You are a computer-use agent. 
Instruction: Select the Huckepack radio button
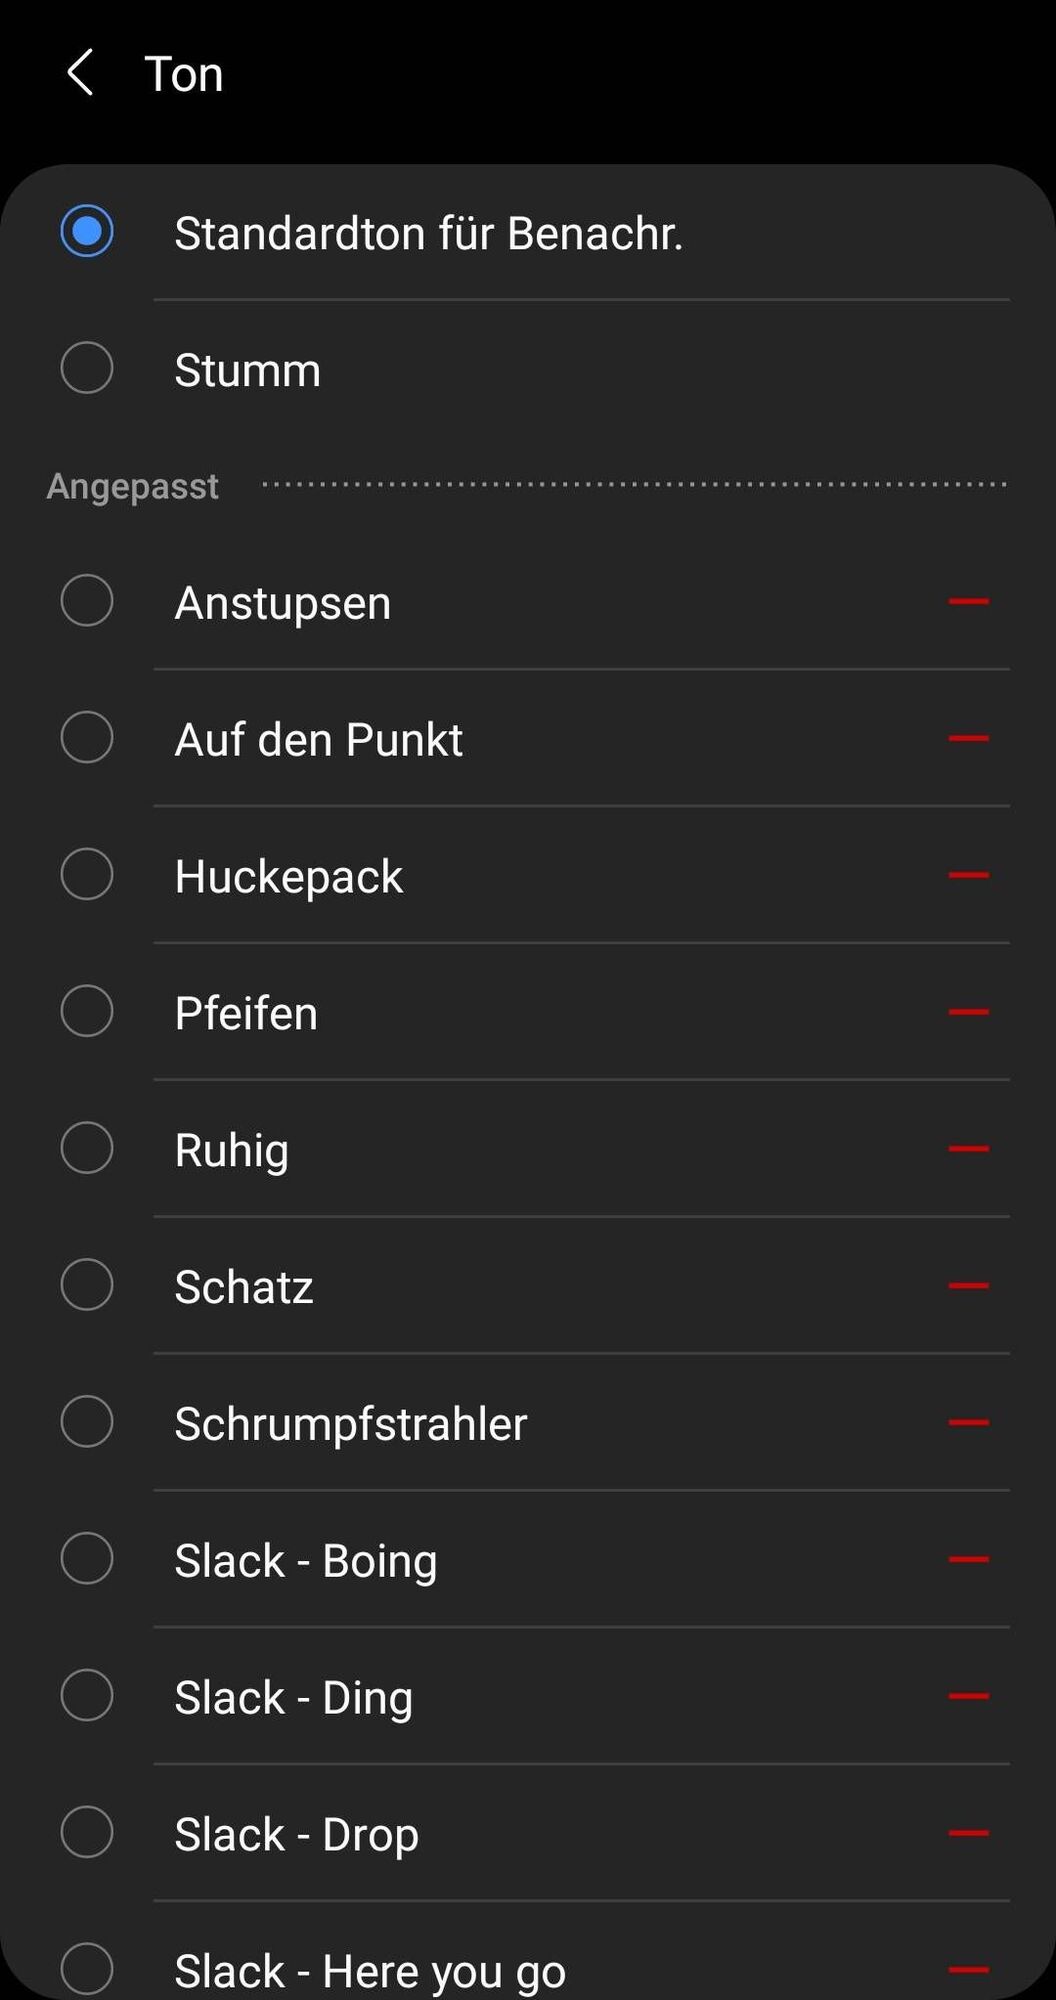point(87,875)
